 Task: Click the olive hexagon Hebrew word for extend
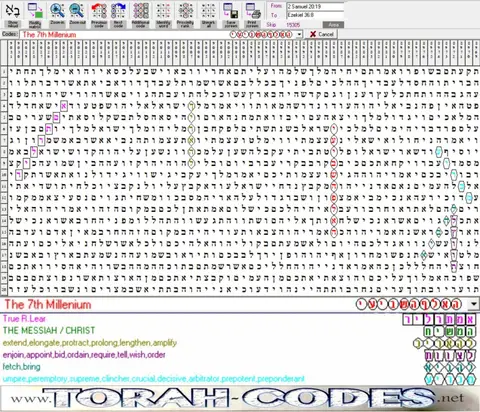click(444, 343)
